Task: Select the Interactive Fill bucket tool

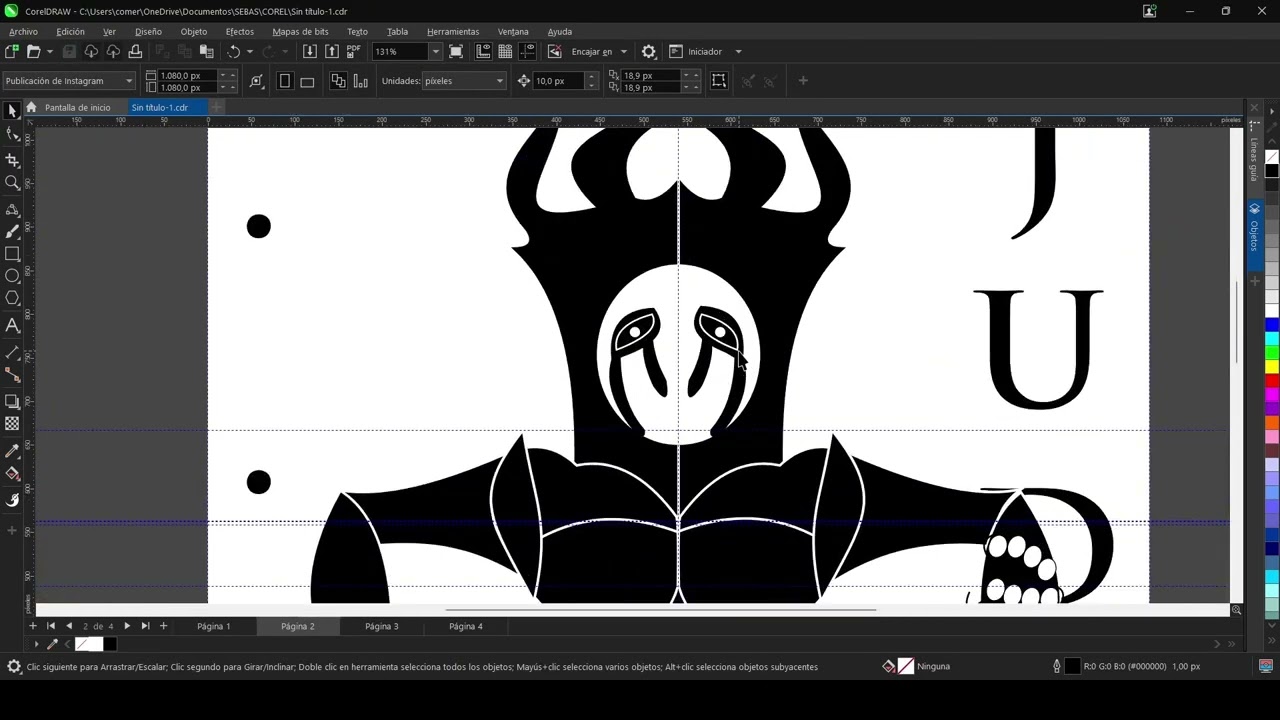Action: [12, 474]
